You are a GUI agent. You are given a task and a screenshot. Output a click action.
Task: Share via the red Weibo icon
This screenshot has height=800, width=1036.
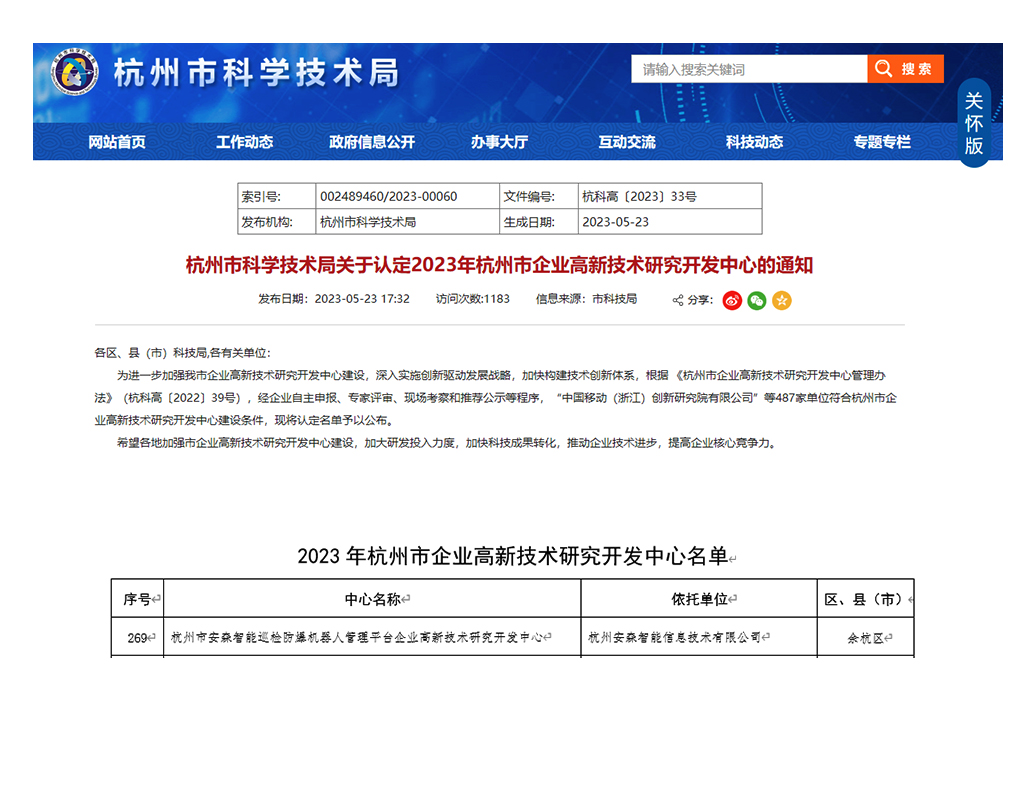click(x=732, y=301)
